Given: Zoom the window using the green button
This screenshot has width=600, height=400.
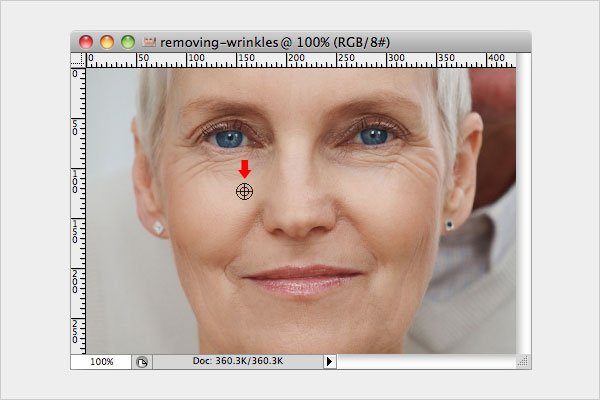Looking at the screenshot, I should 128,42.
